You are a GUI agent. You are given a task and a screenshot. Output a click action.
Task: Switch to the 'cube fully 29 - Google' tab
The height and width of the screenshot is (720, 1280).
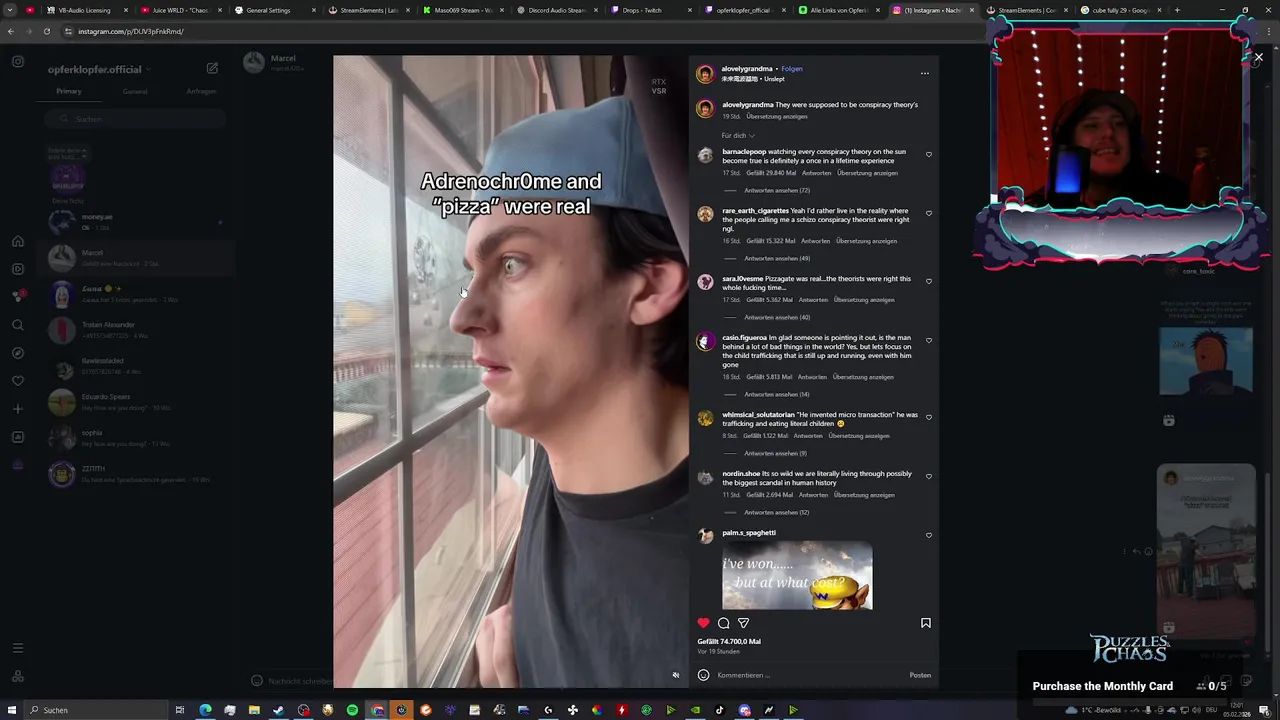(x=1120, y=10)
